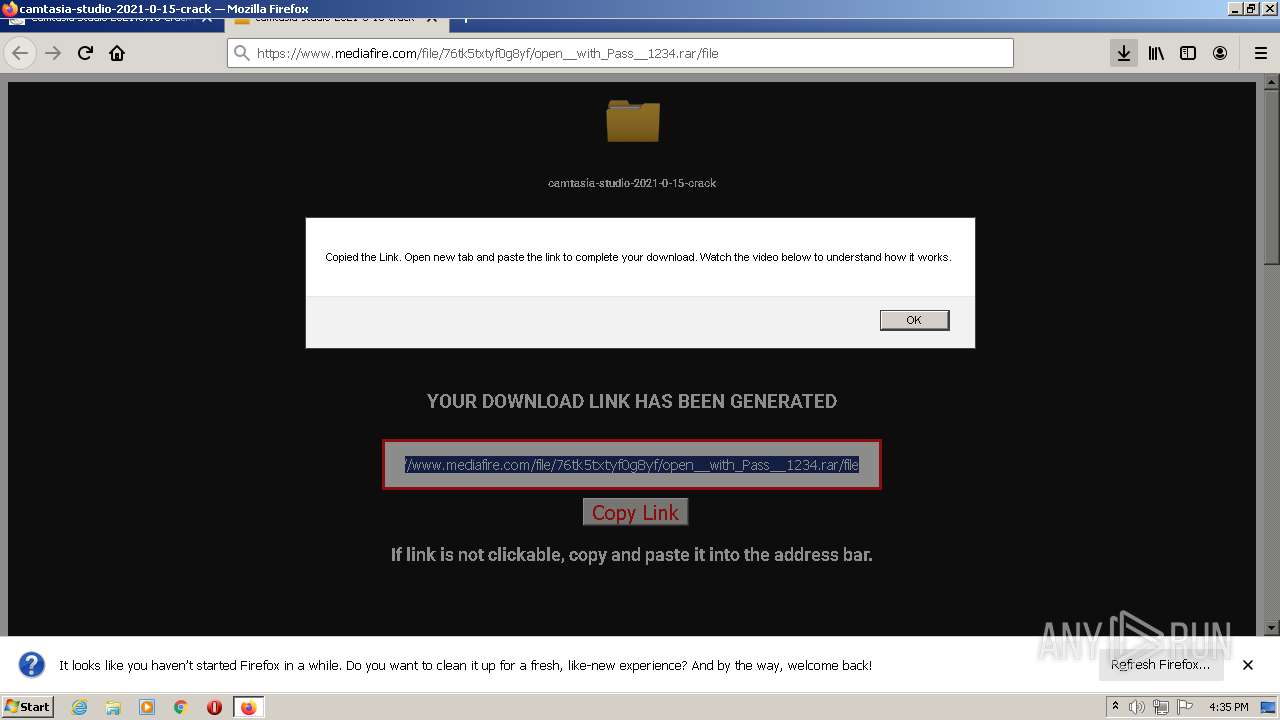Open the Library bookmarks and history icon
Viewport: 1280px width, 720px height.
point(1156,53)
